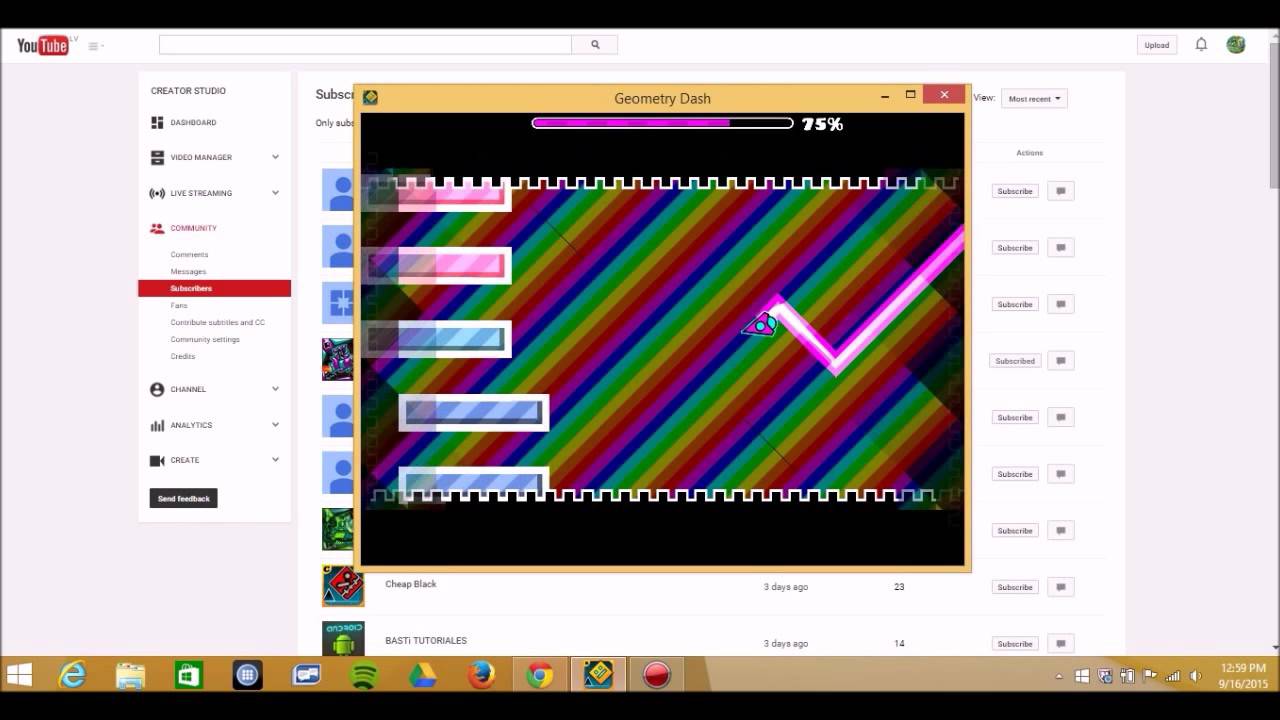Image resolution: width=1280 pixels, height=720 pixels.
Task: Click subscriber count '23'
Action: 899,587
